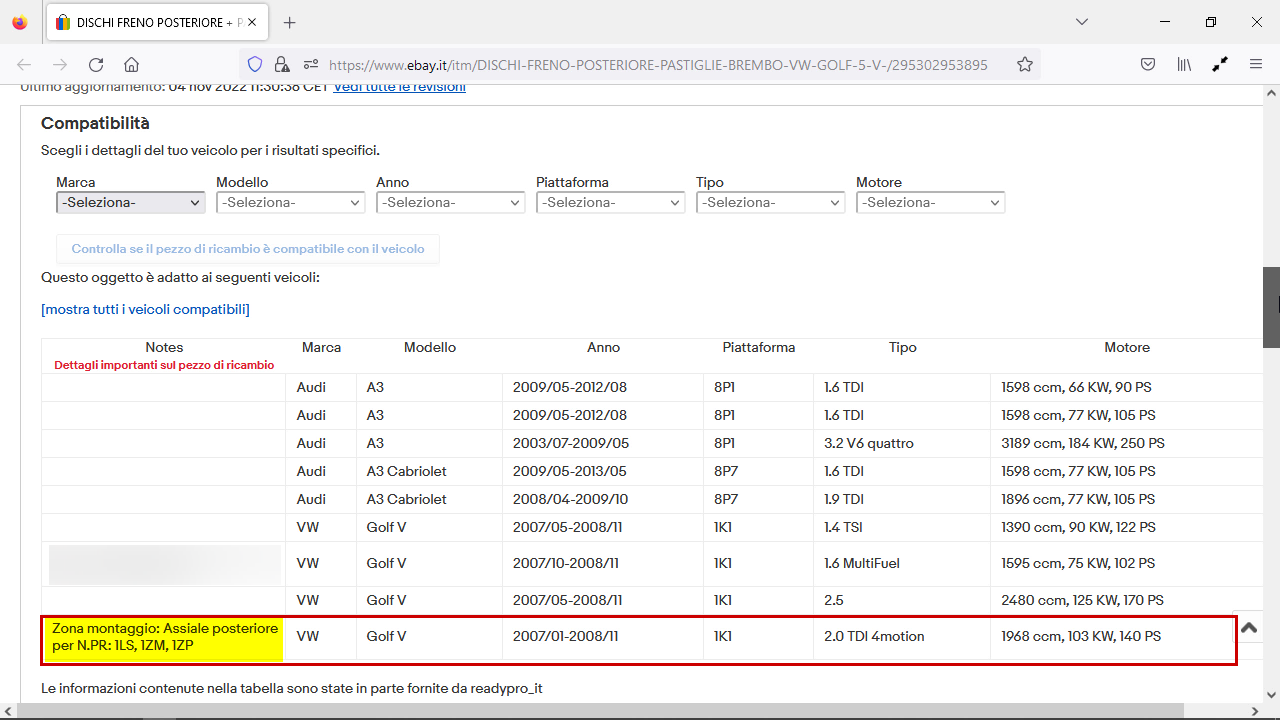
Task: Open a new browser tab
Action: tap(290, 22)
